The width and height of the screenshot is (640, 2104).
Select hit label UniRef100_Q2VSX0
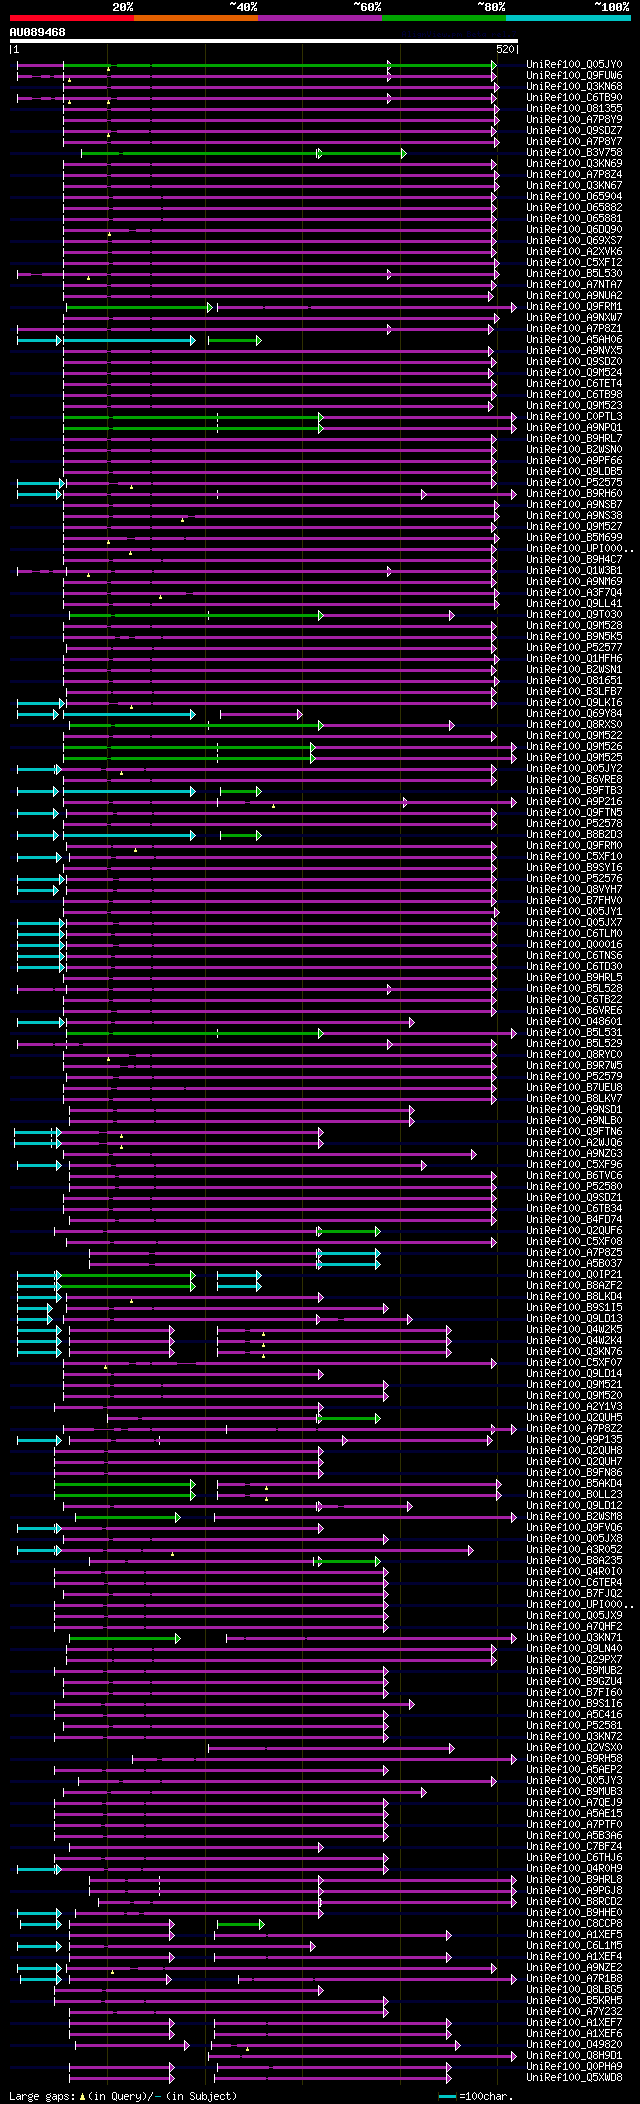pos(574,1748)
